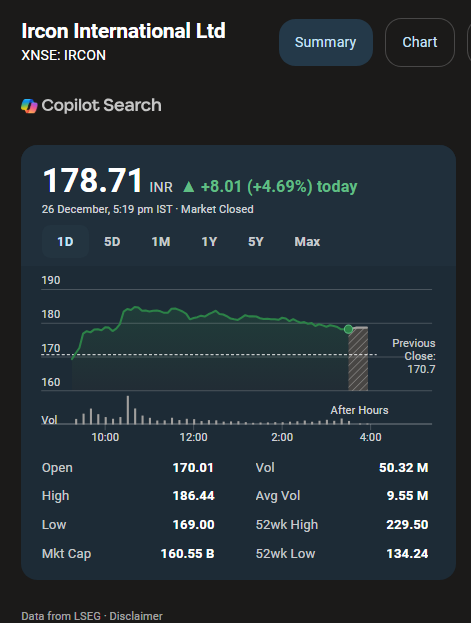Click the Vol value 50.32 M
Screen dimensions: 471x623
[x=404, y=468]
